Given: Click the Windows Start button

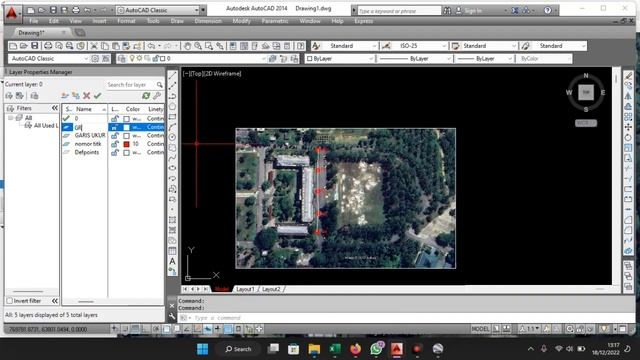Looking at the screenshot, I should [202, 349].
